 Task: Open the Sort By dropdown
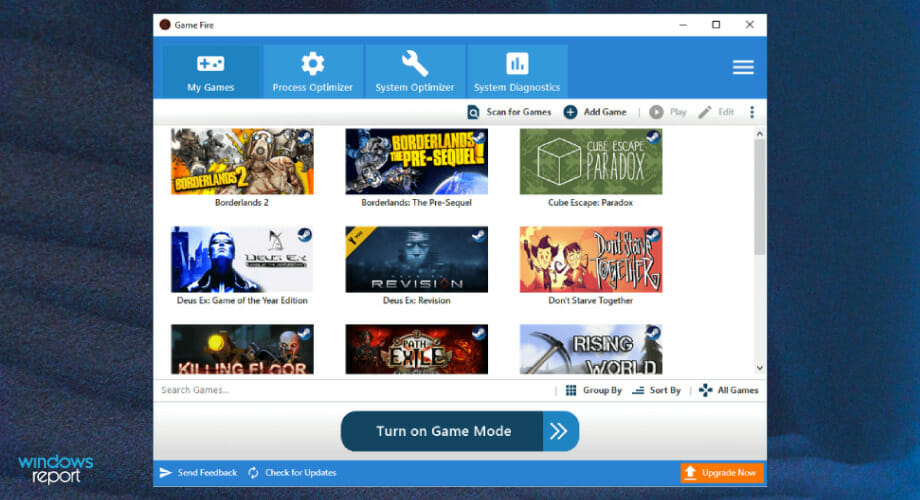point(656,390)
